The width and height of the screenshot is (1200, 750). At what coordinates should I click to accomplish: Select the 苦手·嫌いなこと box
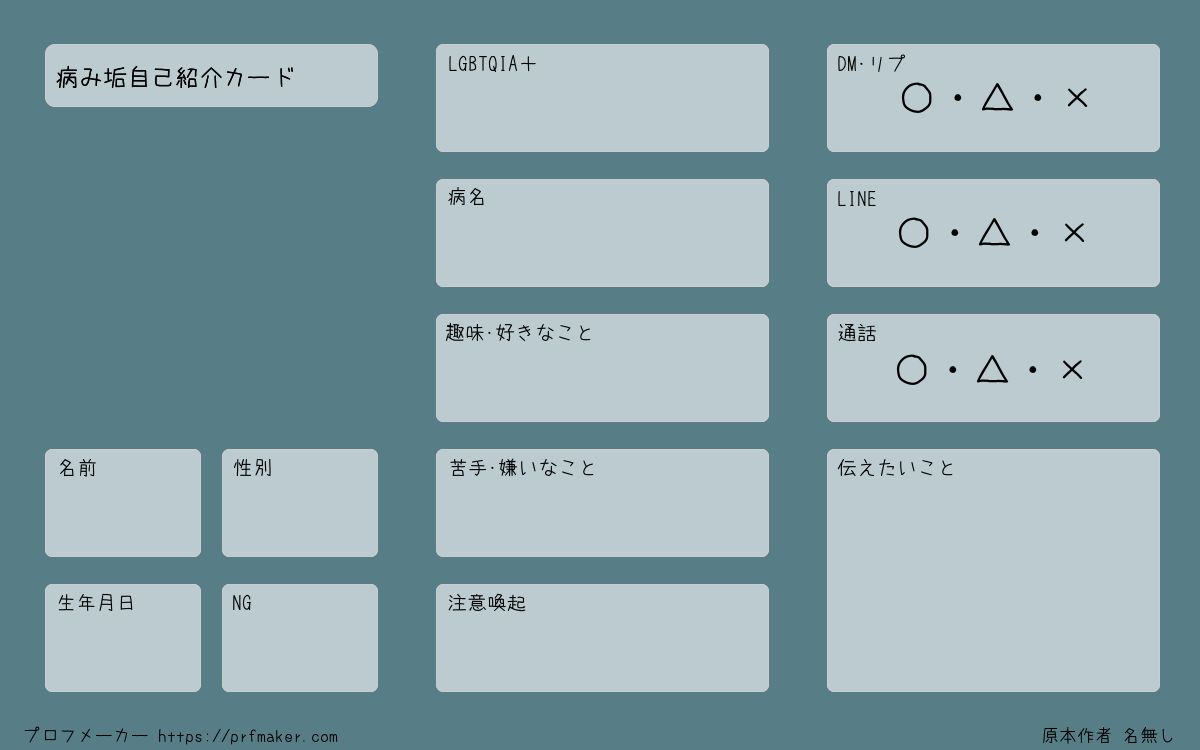click(602, 503)
